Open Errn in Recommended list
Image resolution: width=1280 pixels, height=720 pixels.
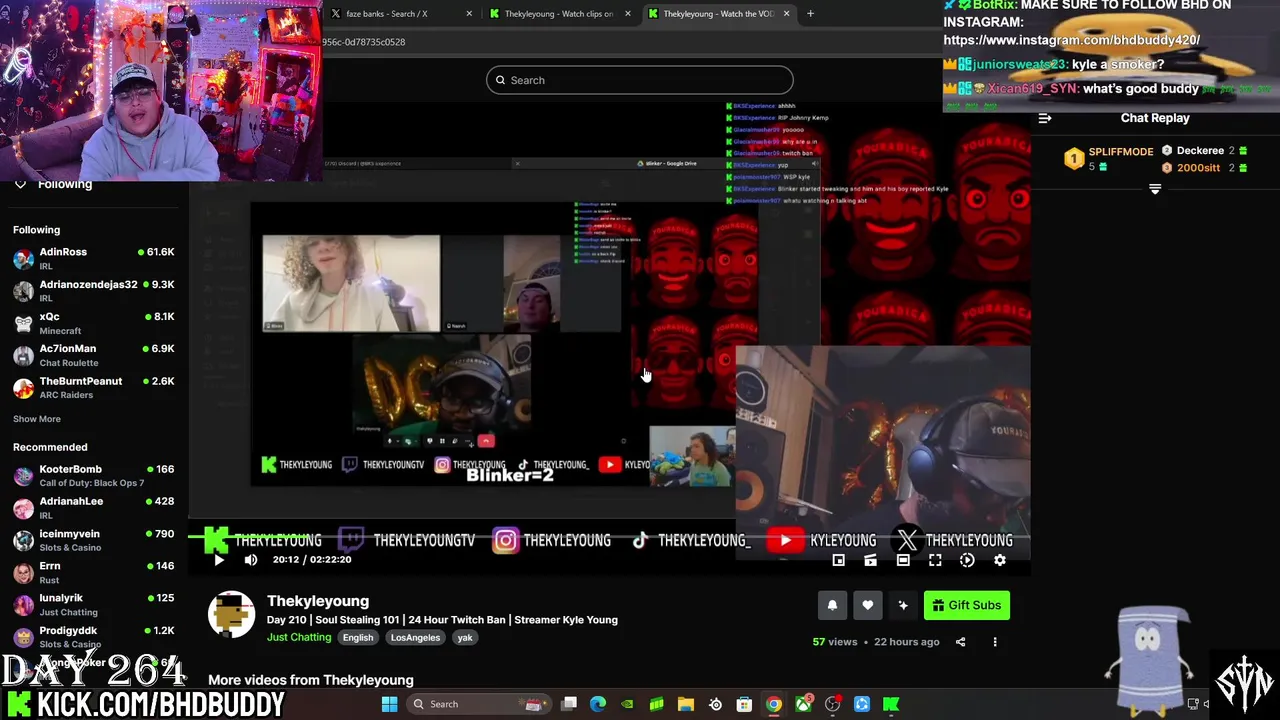[94, 572]
